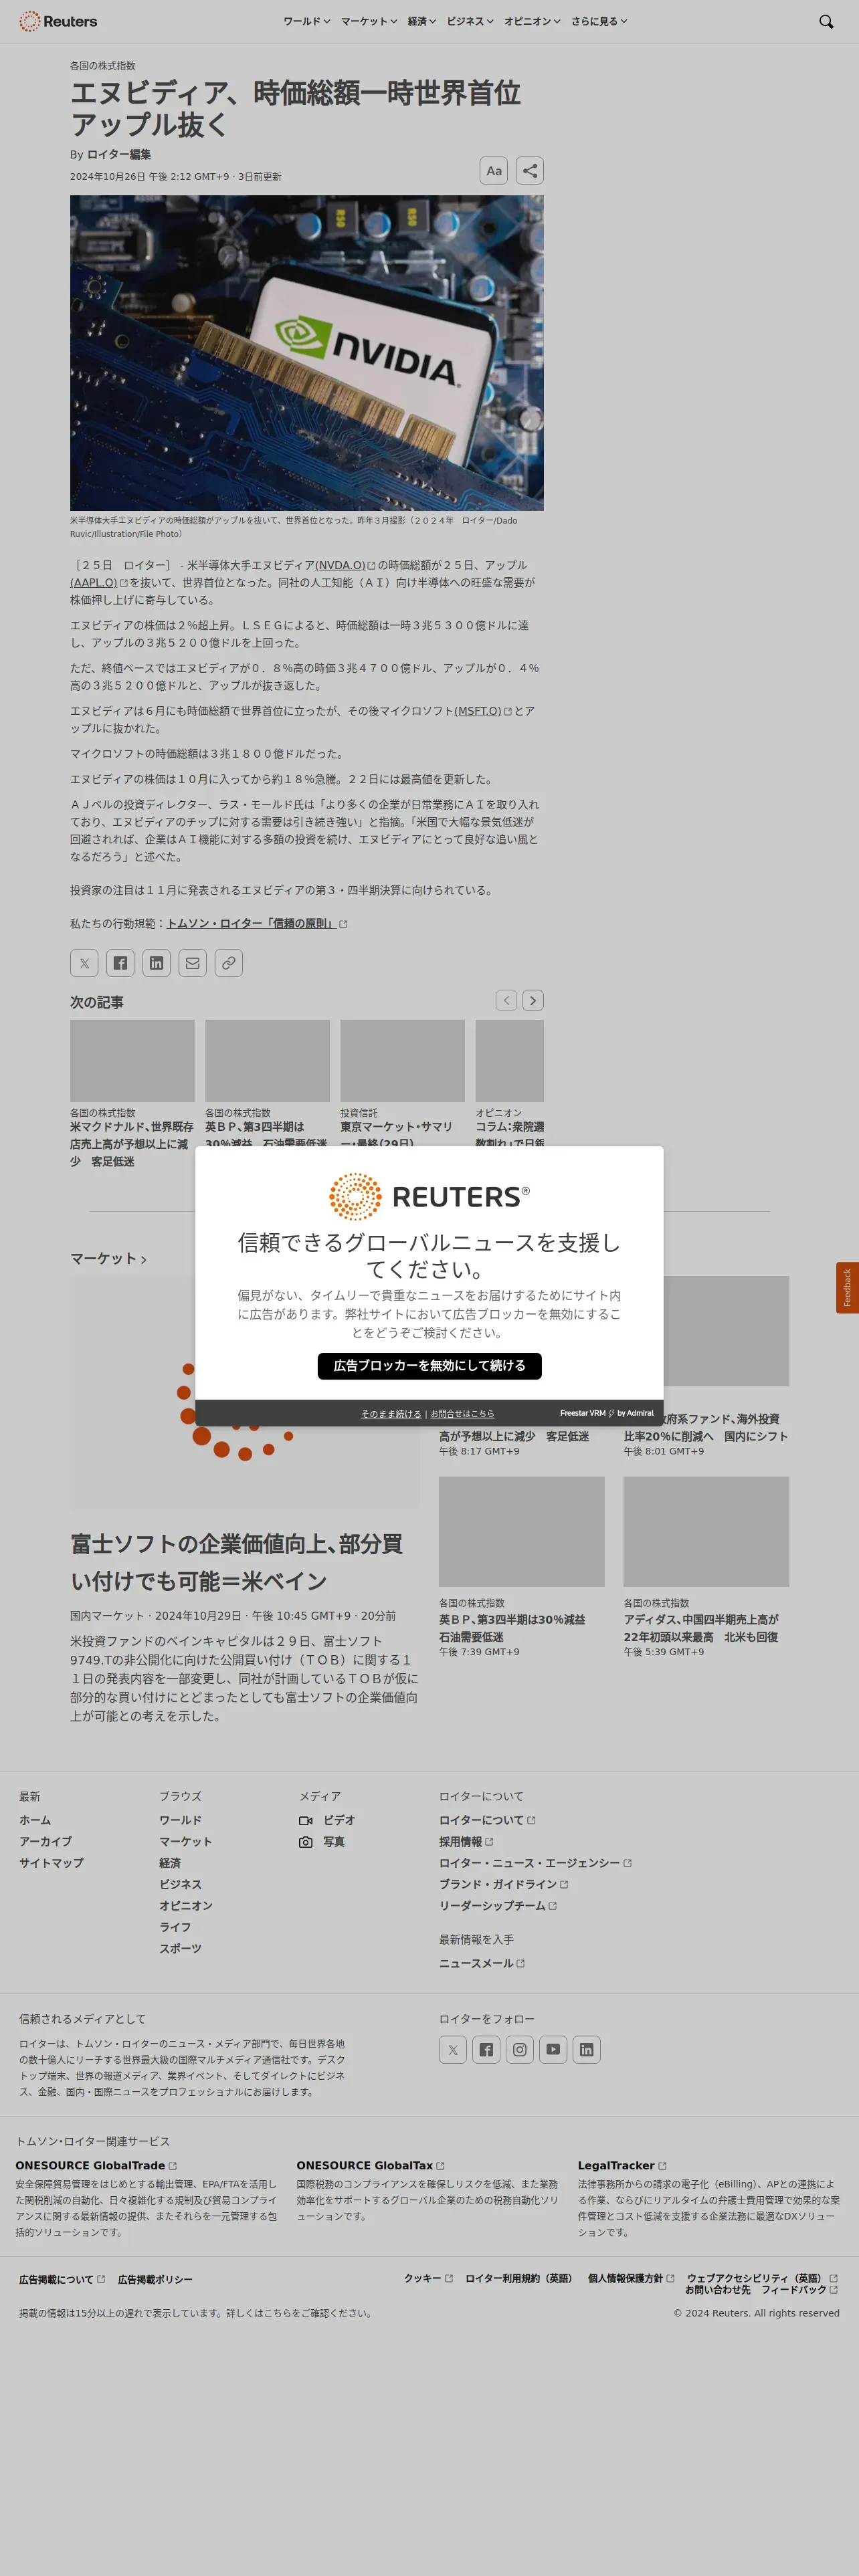Viewport: 859px width, 2576px height.
Task: Share article on Facebook below the text
Action: coord(120,963)
